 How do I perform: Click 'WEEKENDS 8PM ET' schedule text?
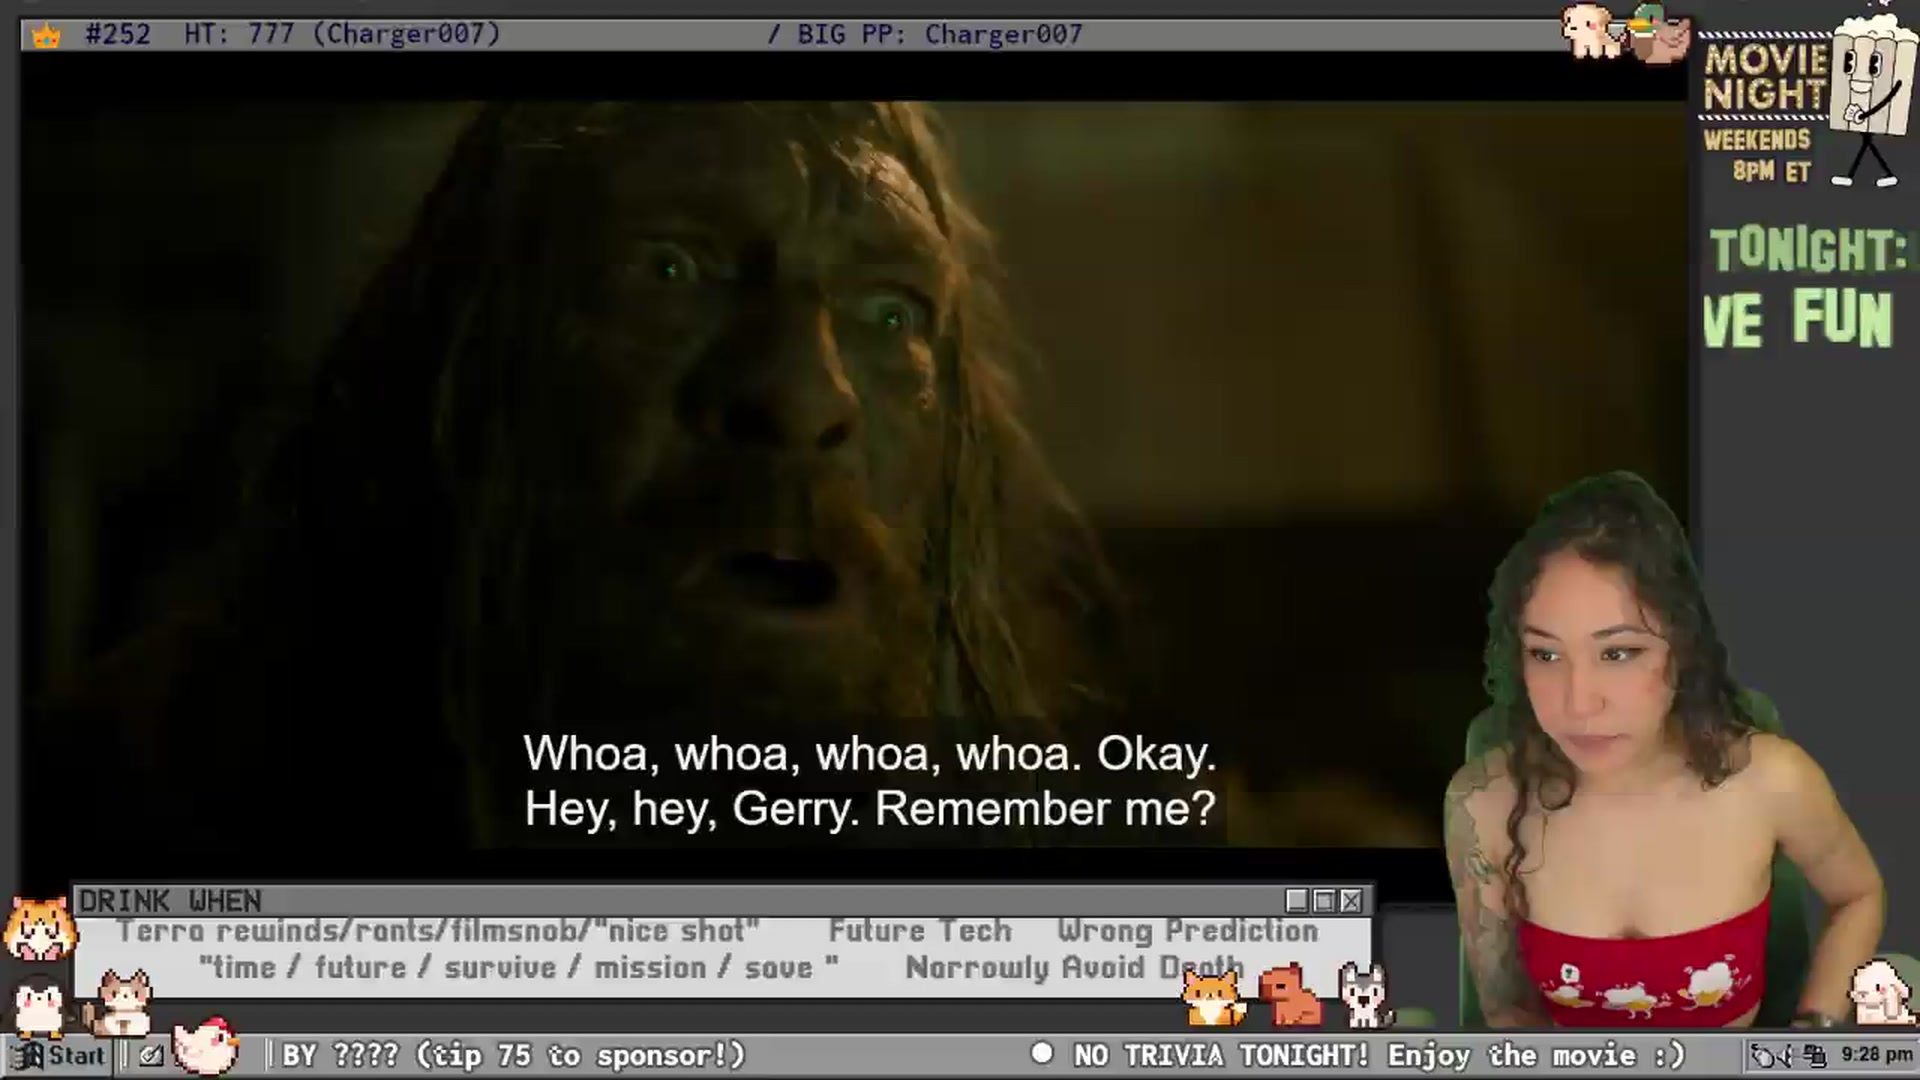click(1758, 155)
